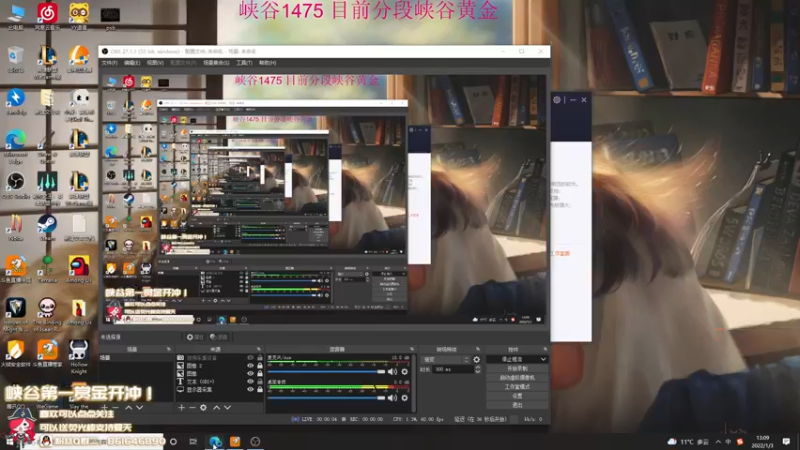
Task: Open 视图(V) menu in OBS
Action: pos(155,63)
